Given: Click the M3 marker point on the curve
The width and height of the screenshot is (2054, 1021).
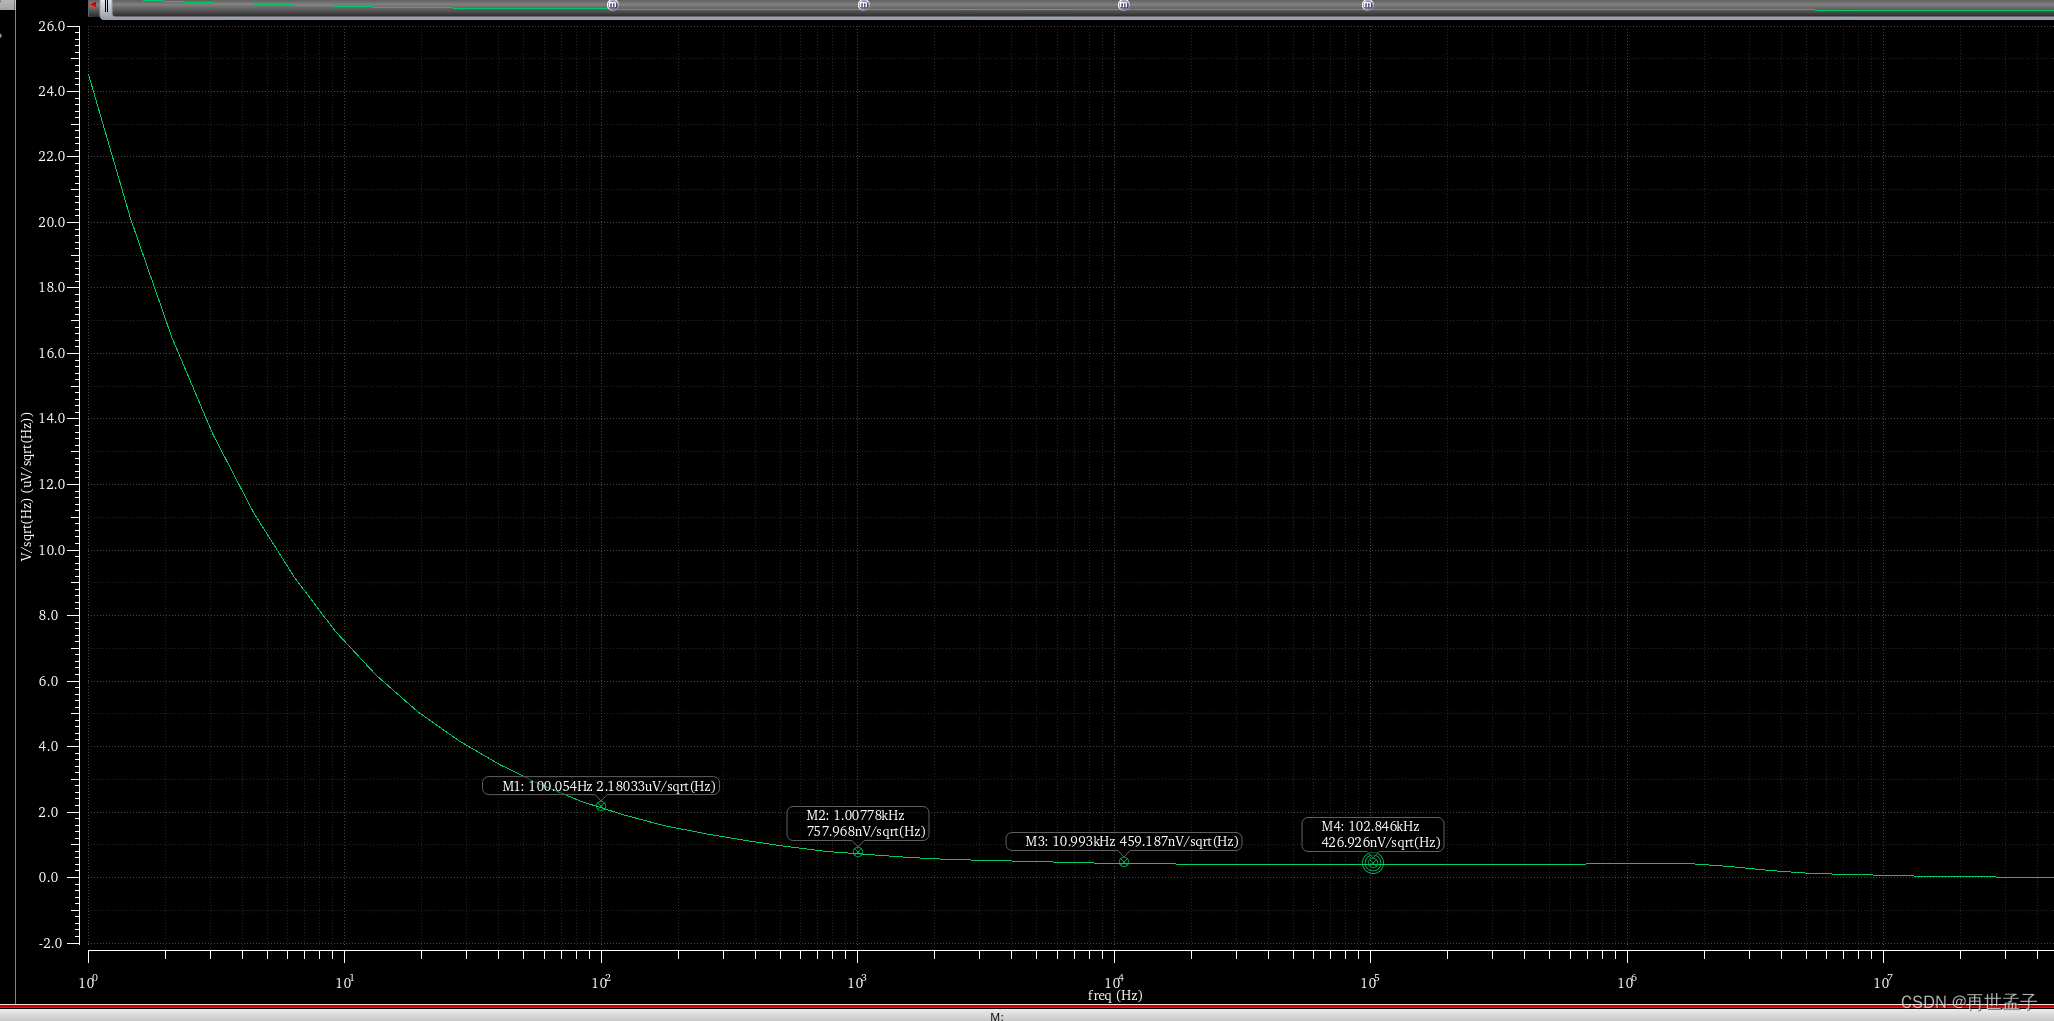Looking at the screenshot, I should (x=1124, y=862).
